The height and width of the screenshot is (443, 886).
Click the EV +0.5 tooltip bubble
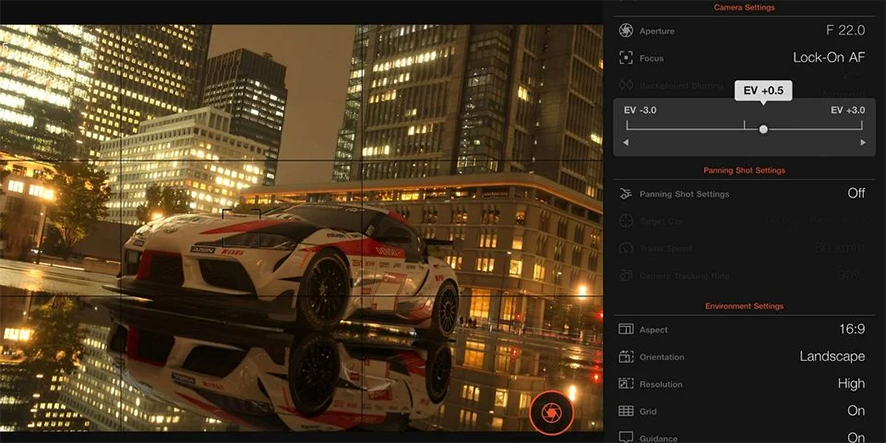tap(763, 90)
